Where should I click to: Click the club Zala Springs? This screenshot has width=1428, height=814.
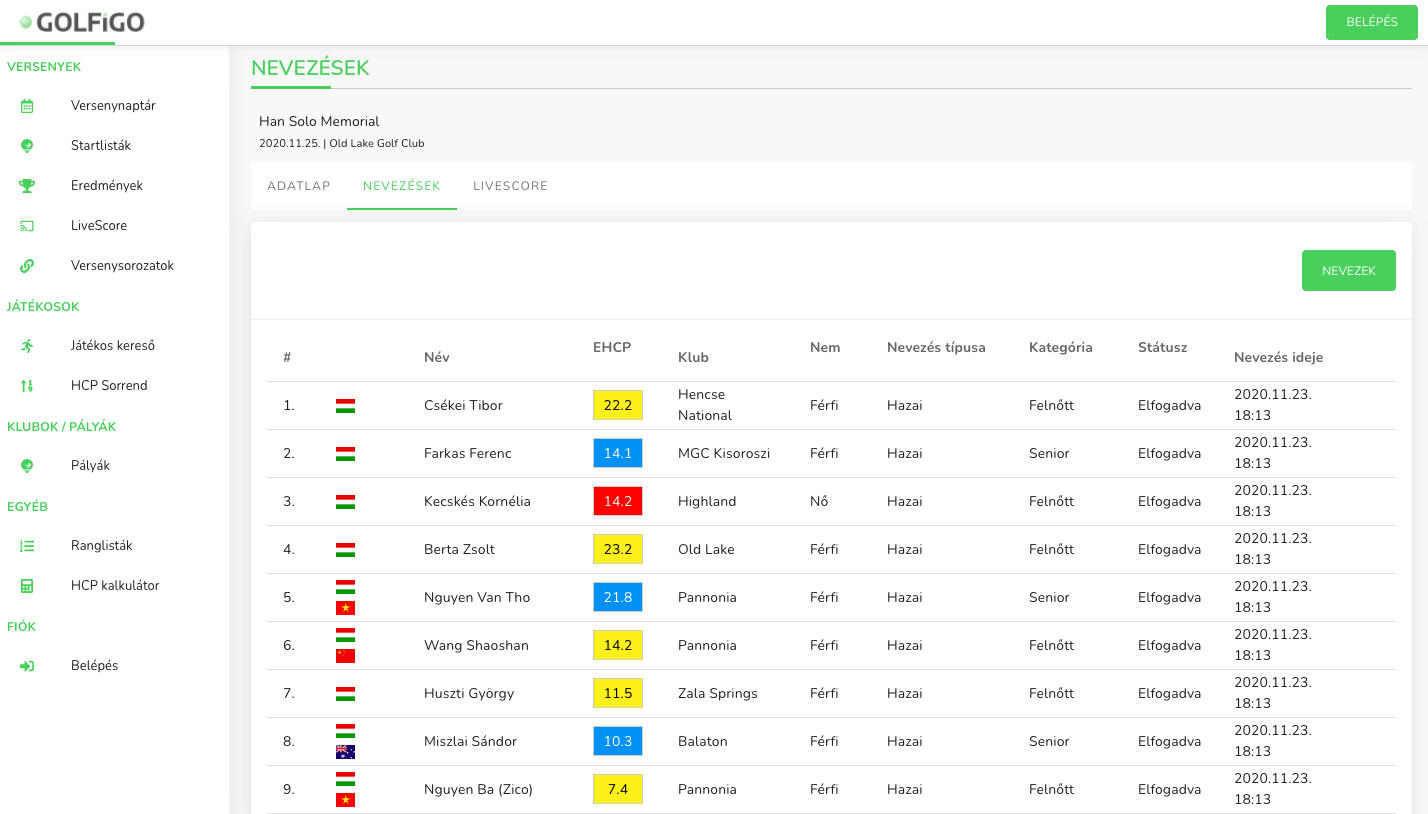point(718,693)
